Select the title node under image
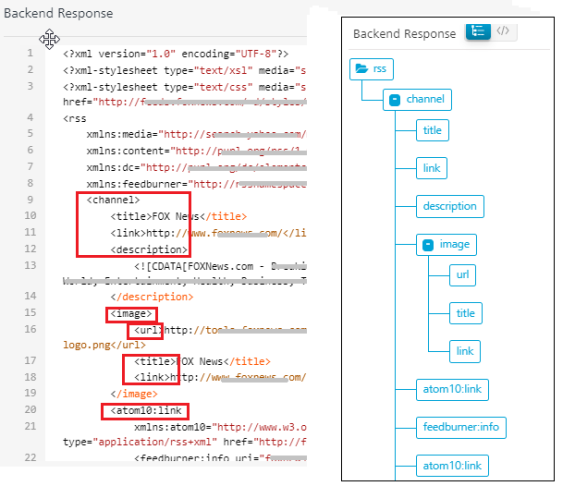Screen dimensions: 575x486 (466, 313)
